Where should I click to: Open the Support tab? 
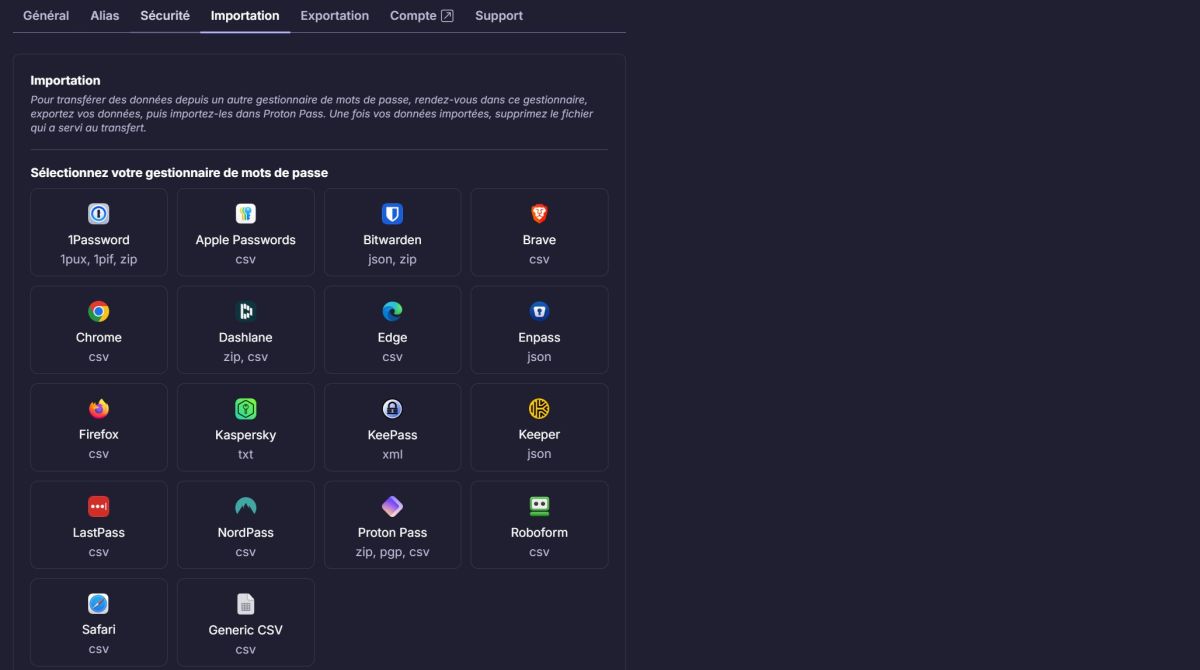pyautogui.click(x=499, y=16)
